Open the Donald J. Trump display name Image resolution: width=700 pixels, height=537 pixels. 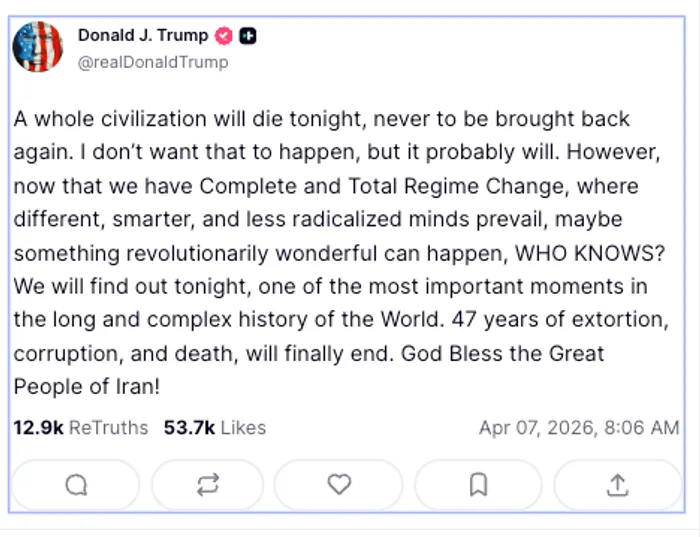(143, 36)
